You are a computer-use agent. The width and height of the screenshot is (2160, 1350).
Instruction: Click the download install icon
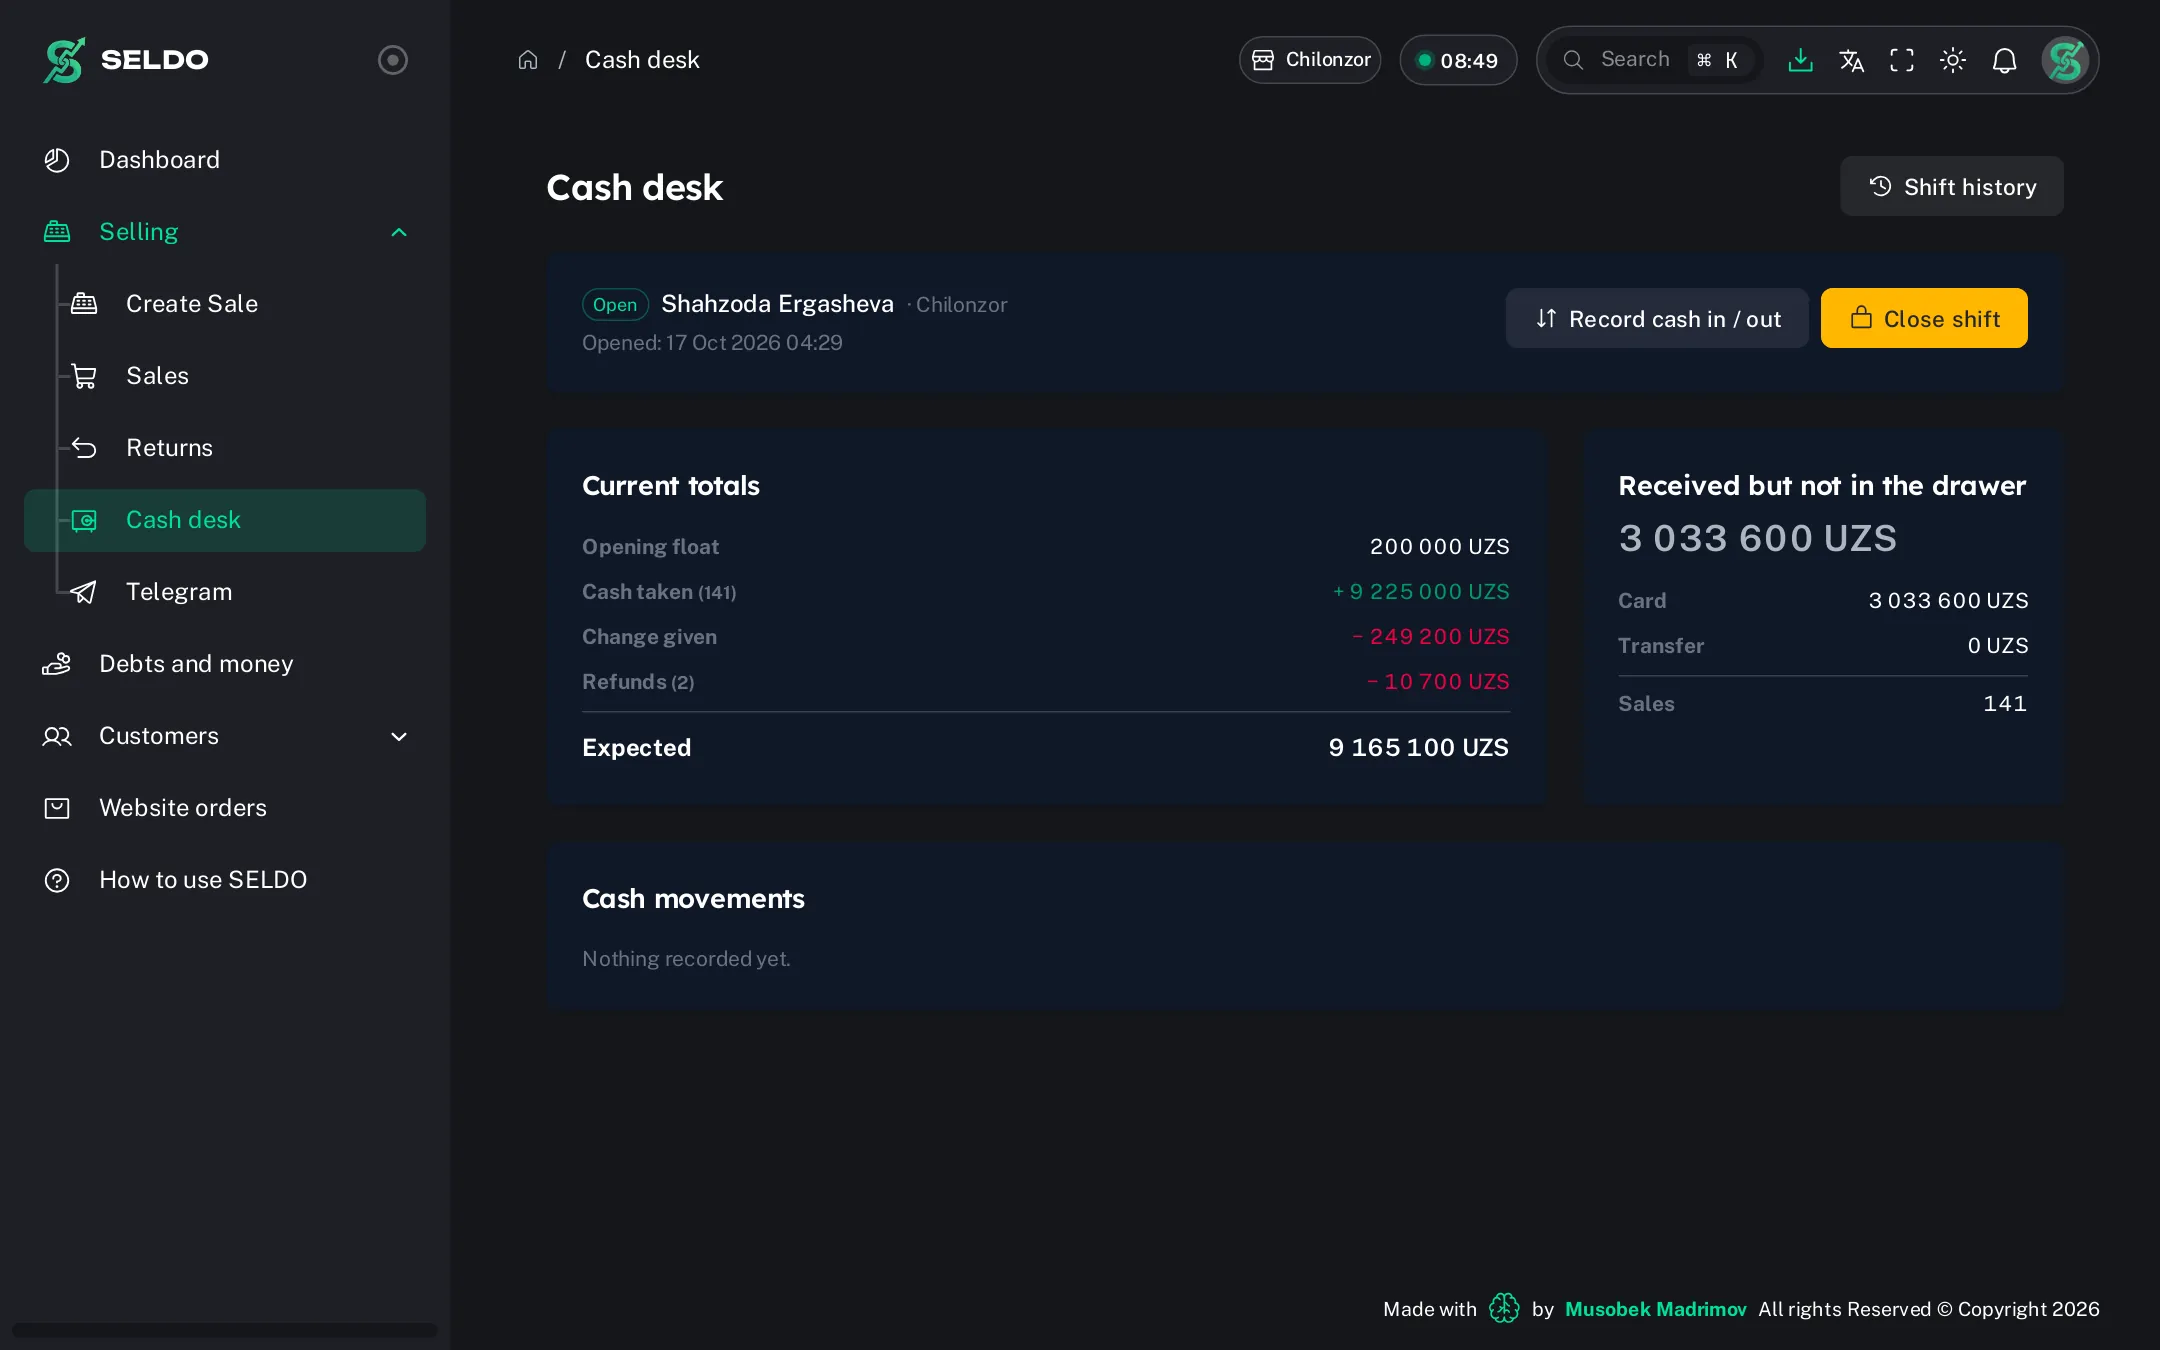pos(1800,60)
